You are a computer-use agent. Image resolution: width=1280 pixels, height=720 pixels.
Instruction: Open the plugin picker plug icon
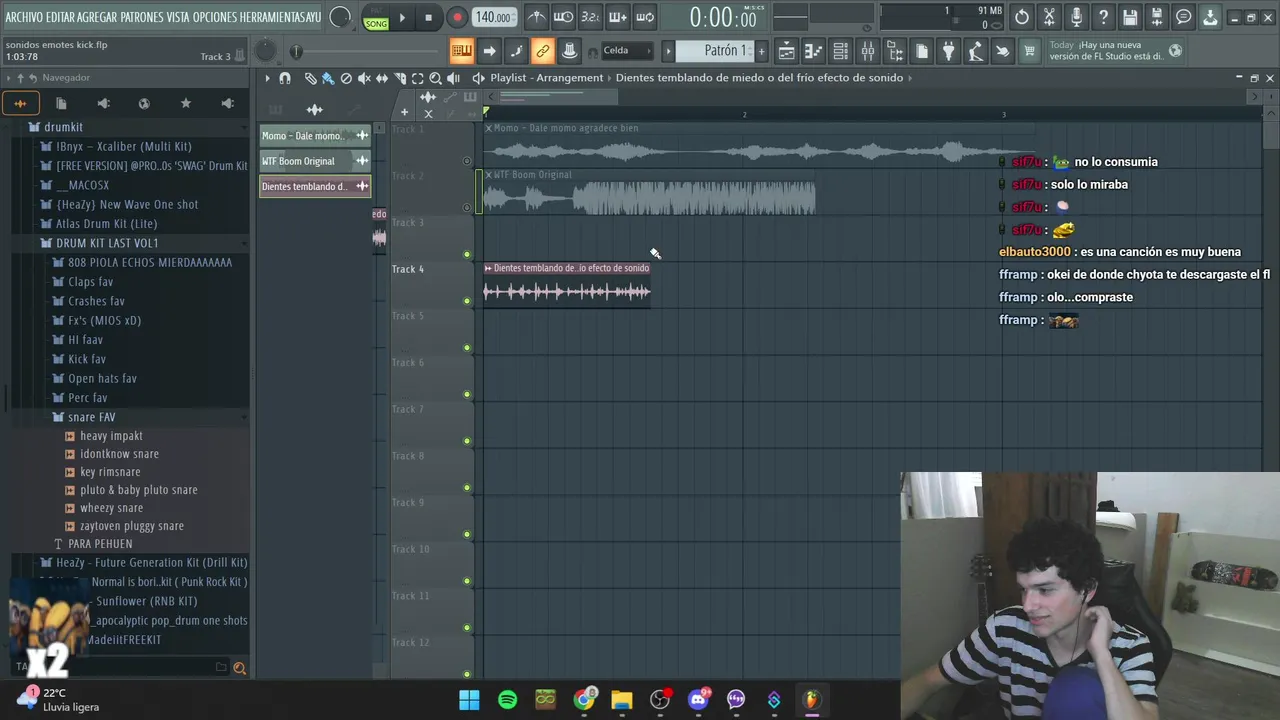pos(949,51)
